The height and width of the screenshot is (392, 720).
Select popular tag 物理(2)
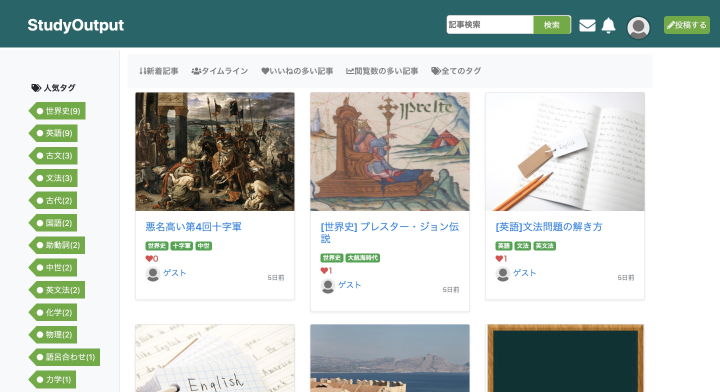(53, 335)
